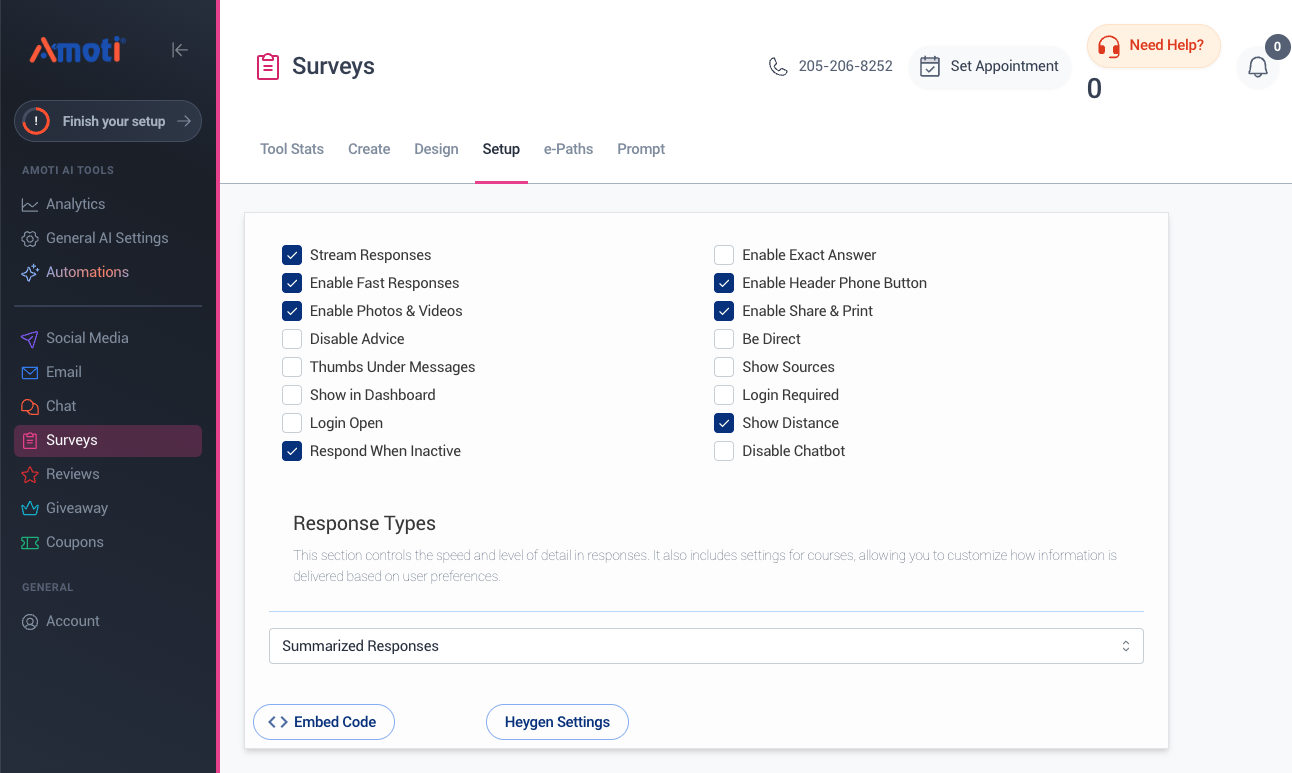Switch to the Design tab

[436, 149]
